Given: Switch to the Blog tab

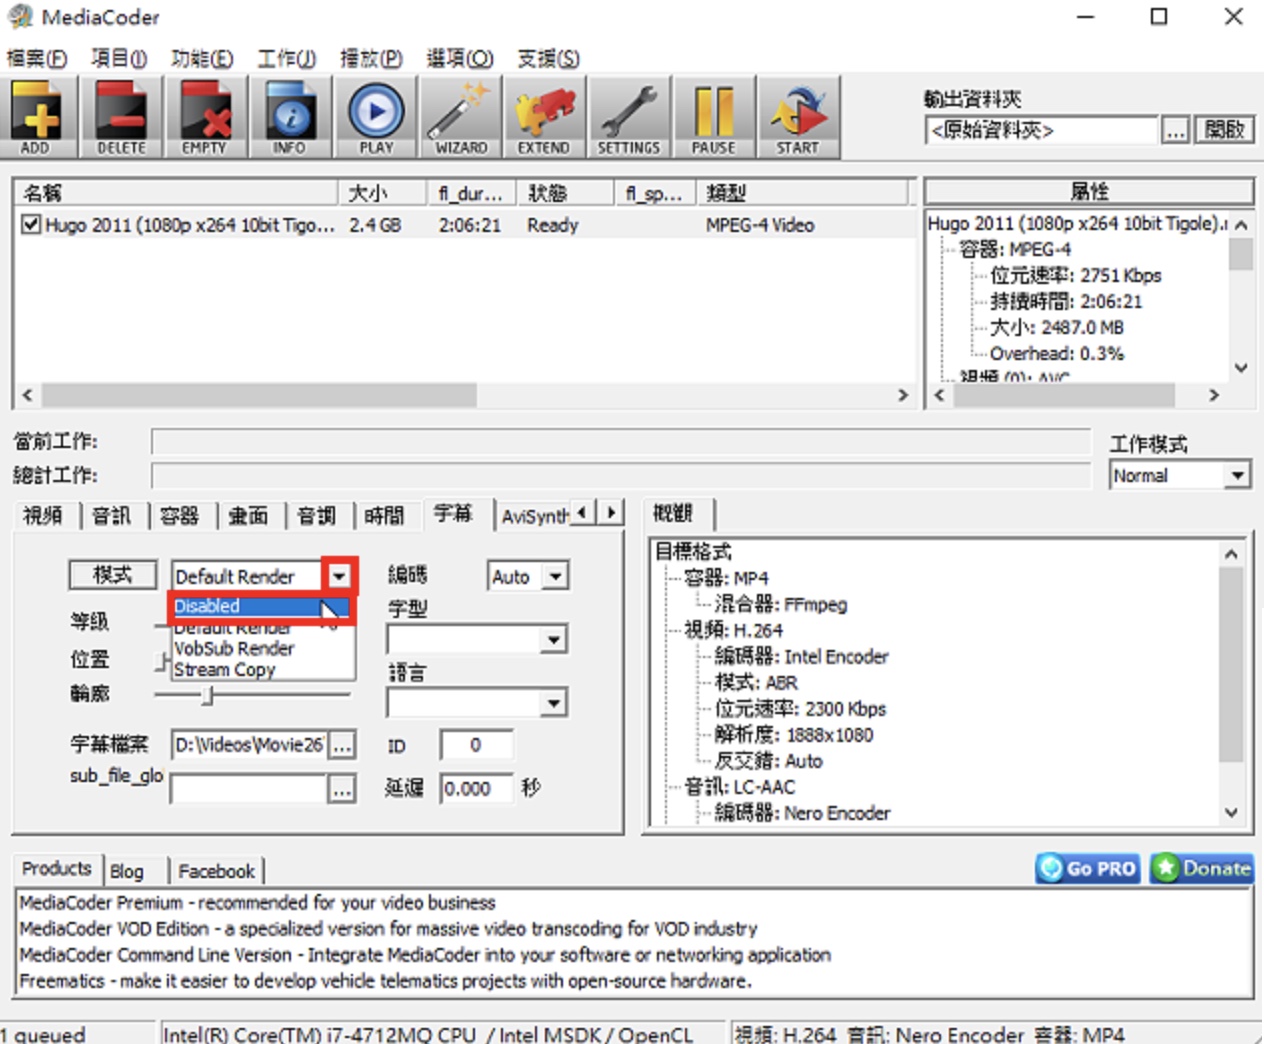Looking at the screenshot, I should point(127,871).
